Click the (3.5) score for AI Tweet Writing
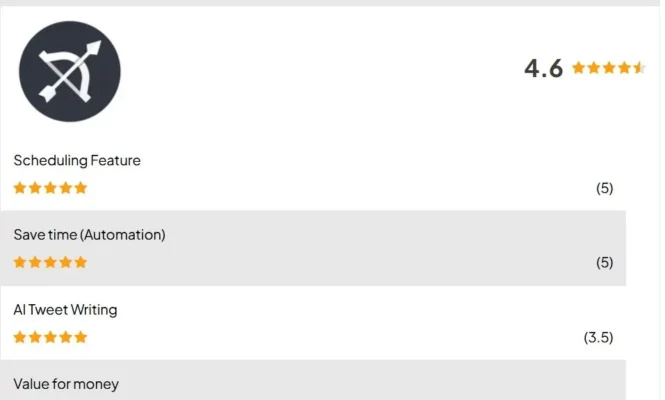This screenshot has height=400, width=665. (x=598, y=338)
